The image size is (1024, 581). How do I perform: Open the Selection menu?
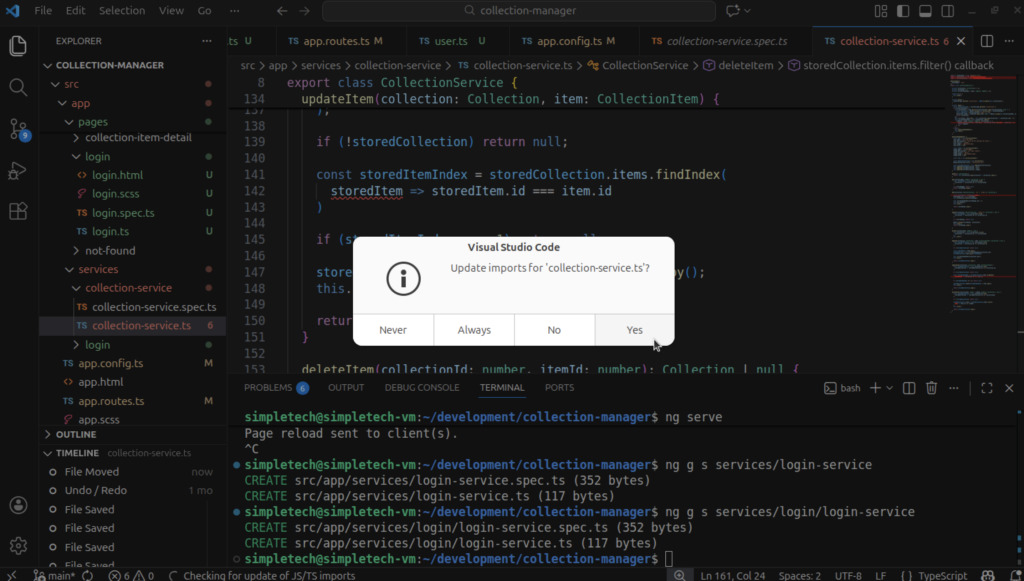pyautogui.click(x=122, y=11)
